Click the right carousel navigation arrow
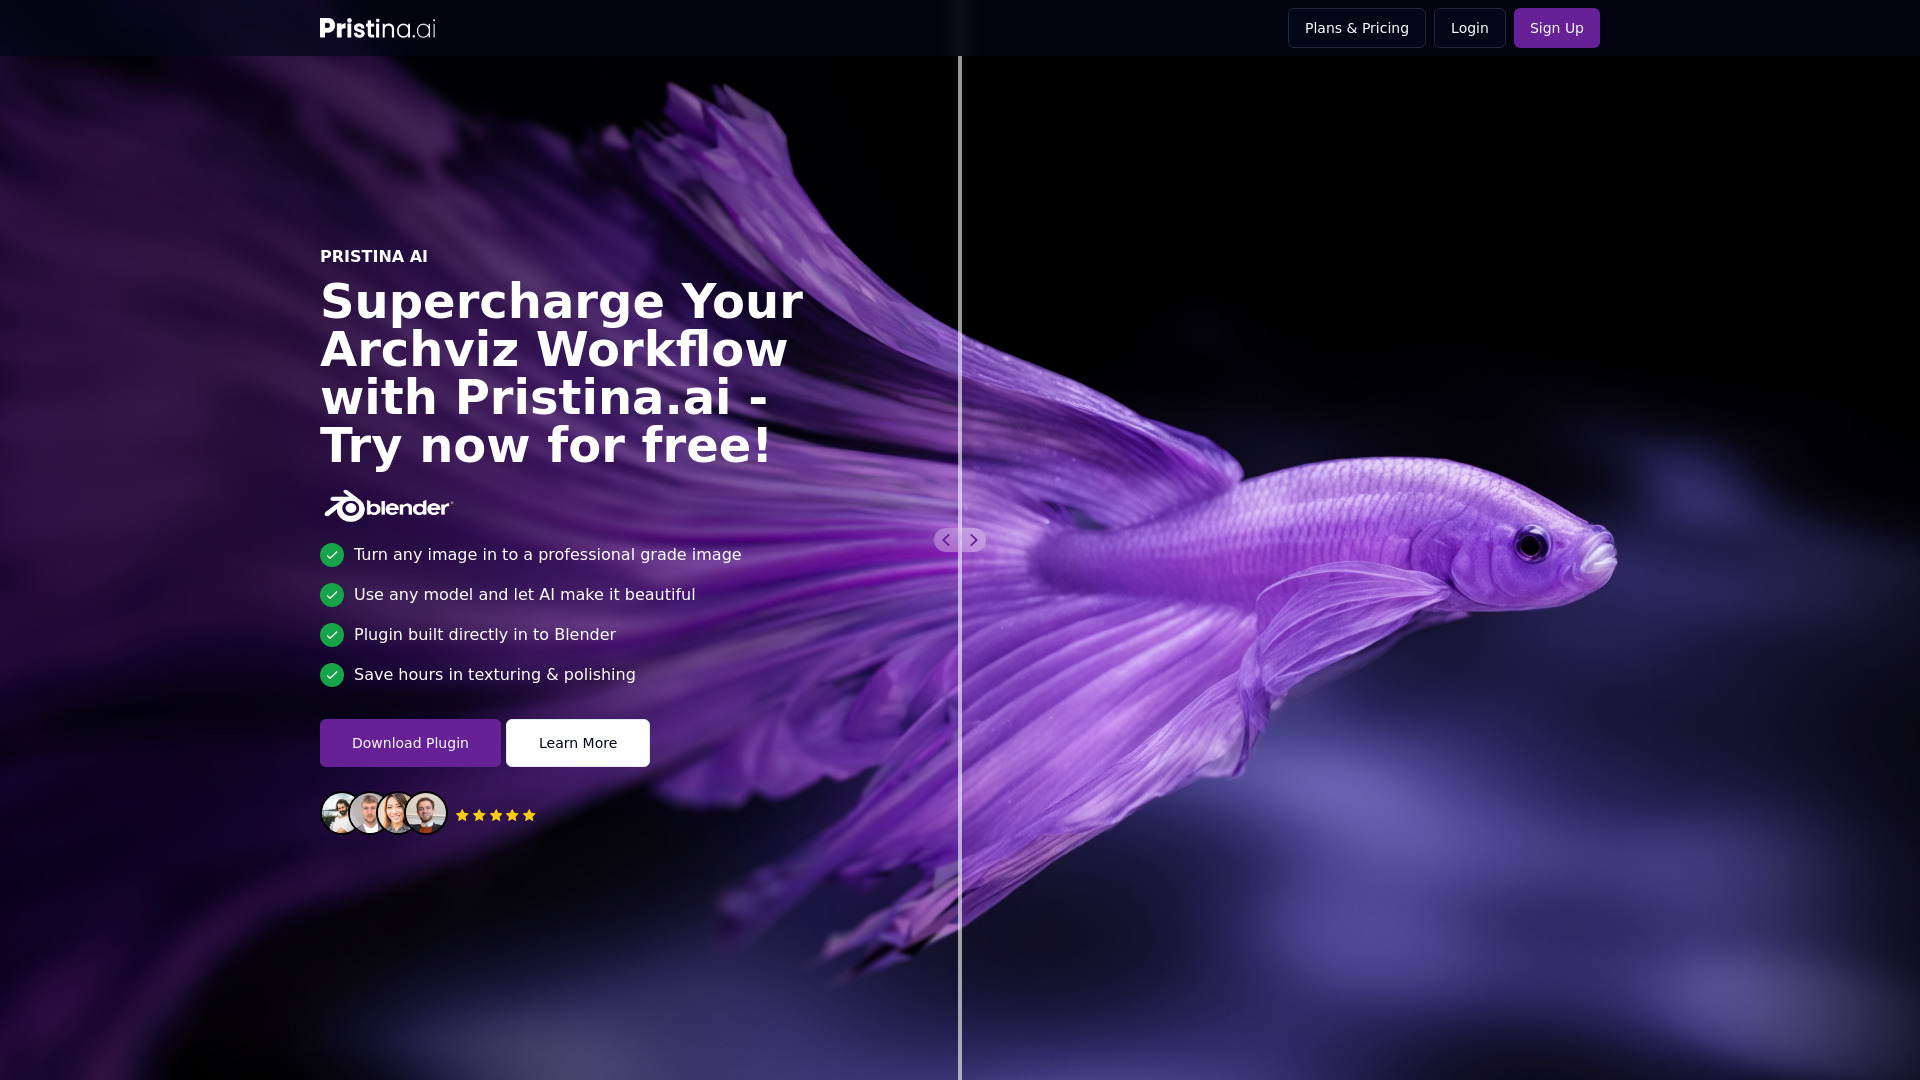1920x1080 pixels. pyautogui.click(x=973, y=541)
